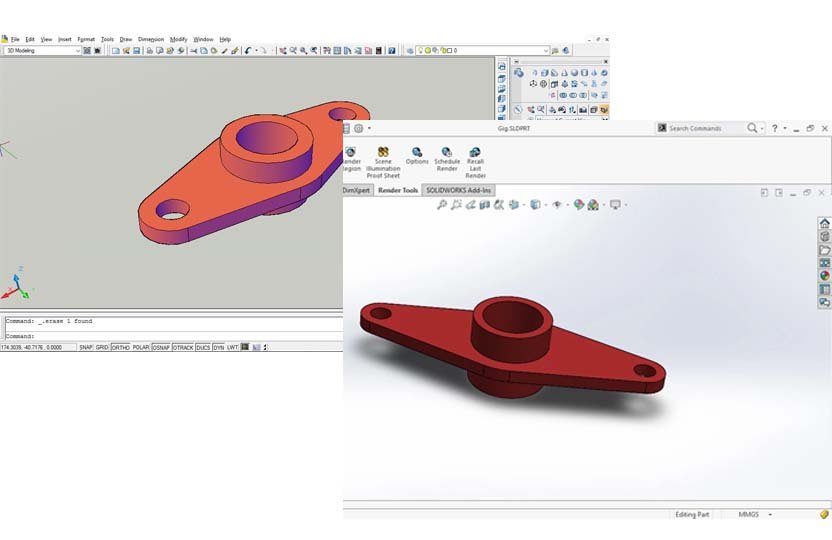
Task: Click the Schedule Render icon
Action: coord(447,152)
